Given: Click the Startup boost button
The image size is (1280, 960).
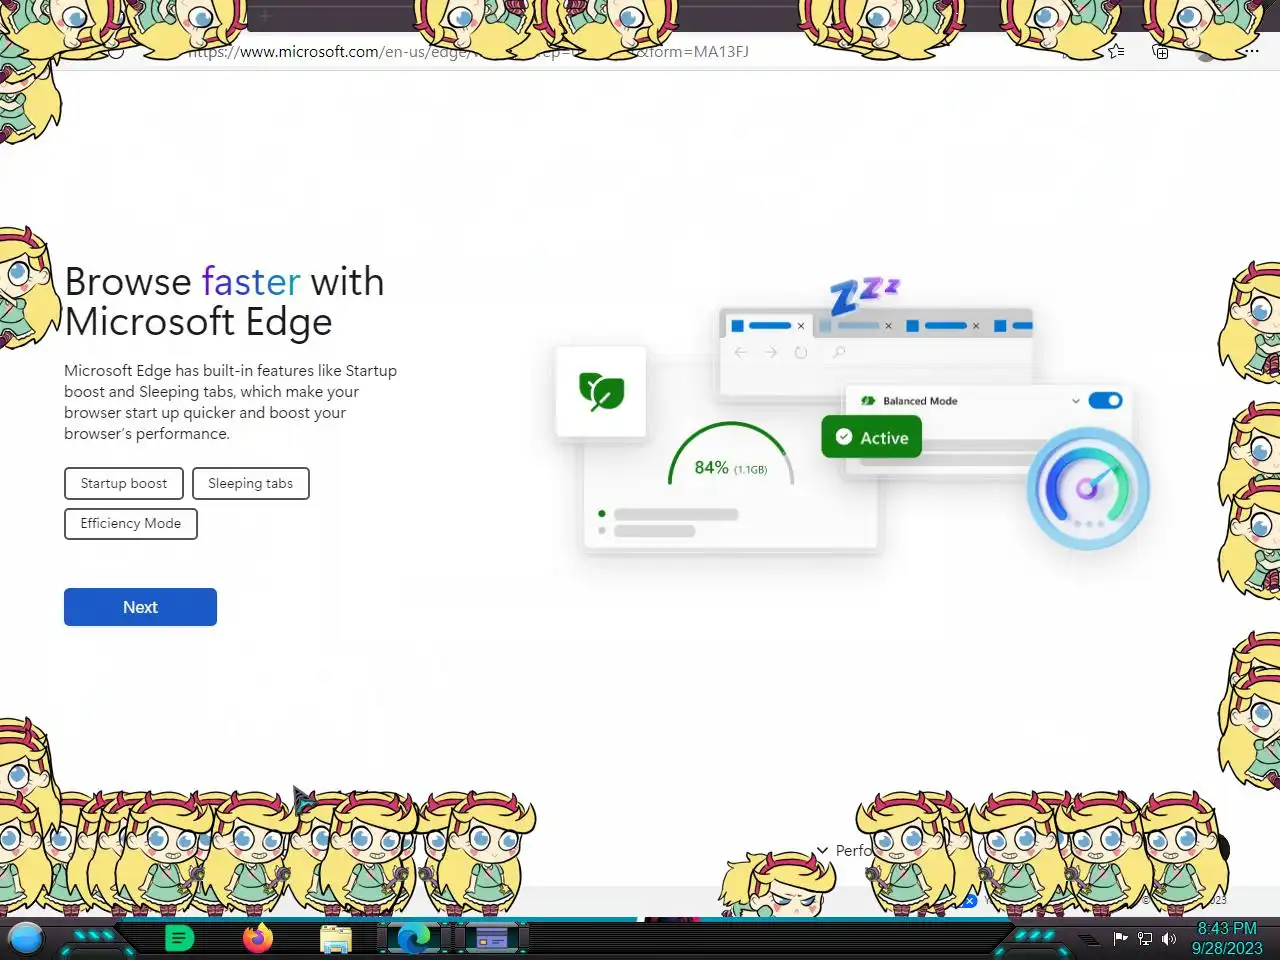Looking at the screenshot, I should 124,483.
